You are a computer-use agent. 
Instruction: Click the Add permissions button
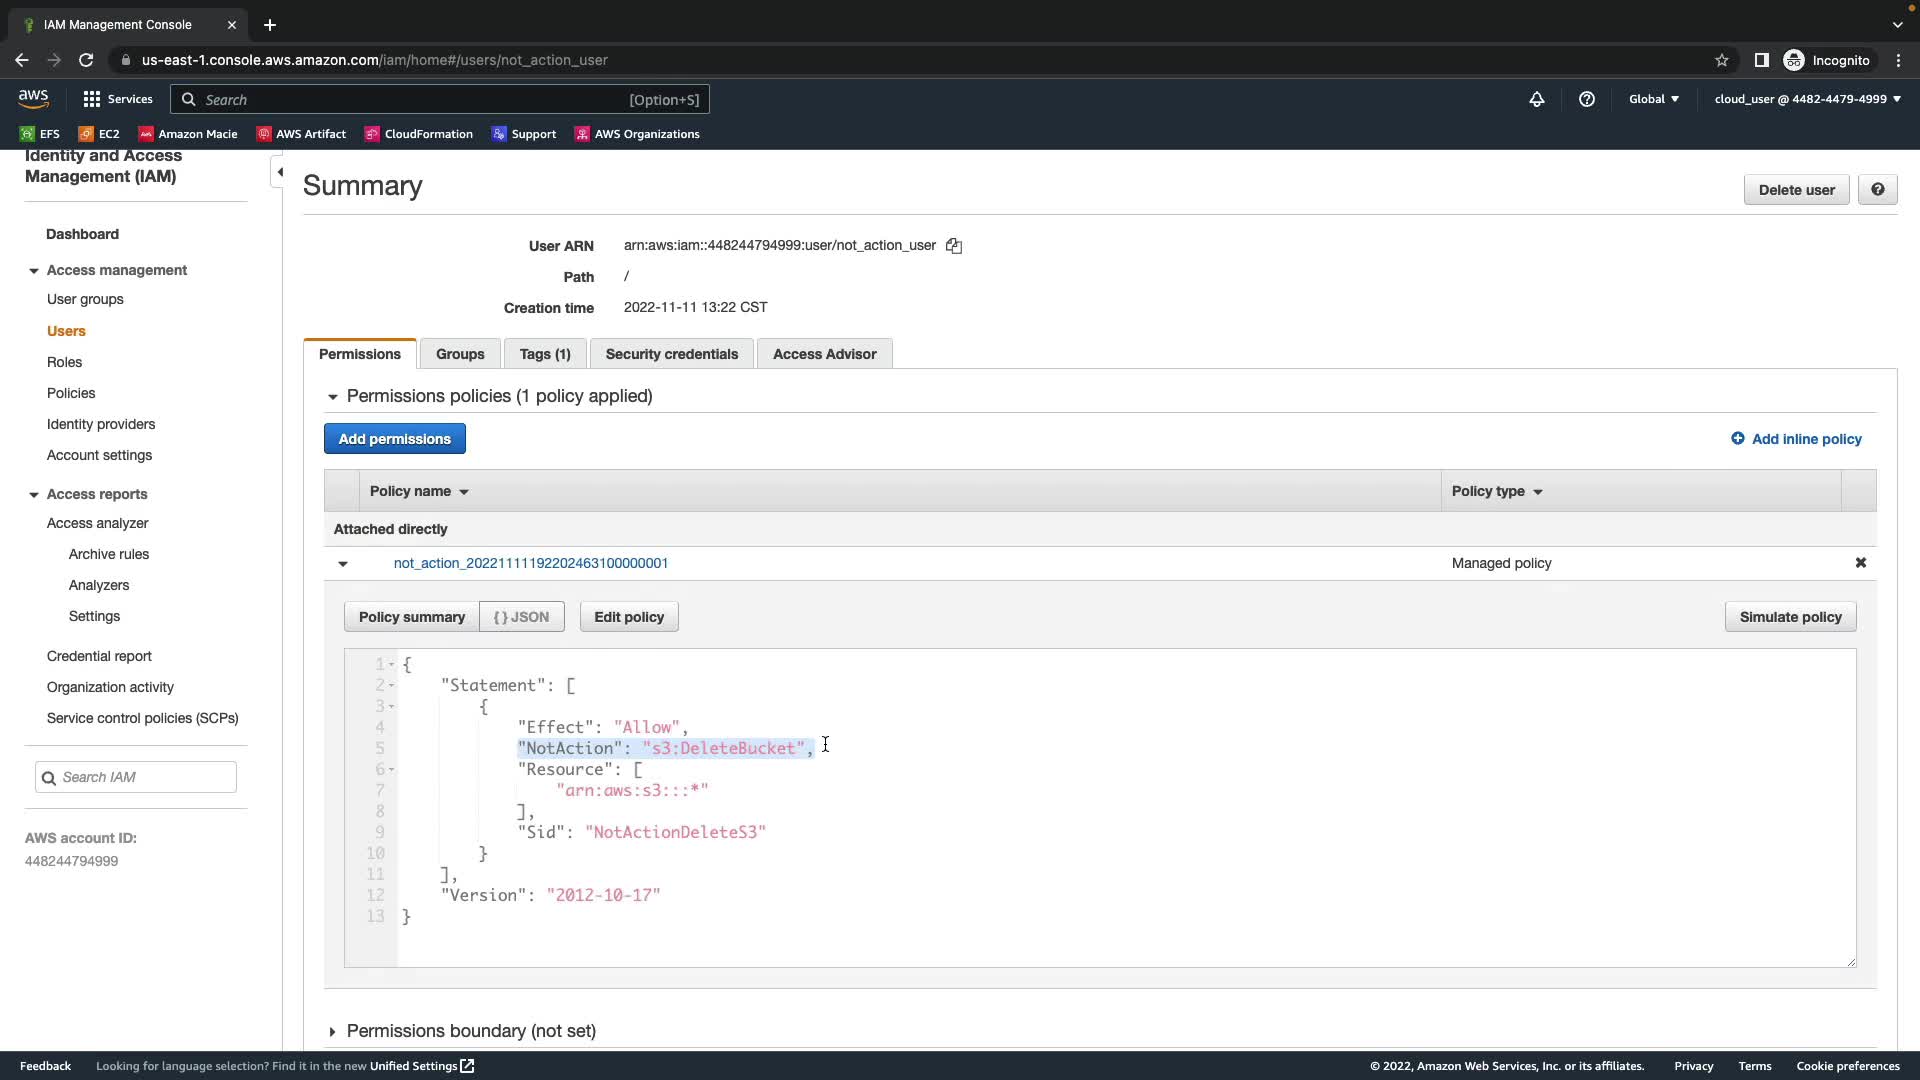[x=394, y=439]
